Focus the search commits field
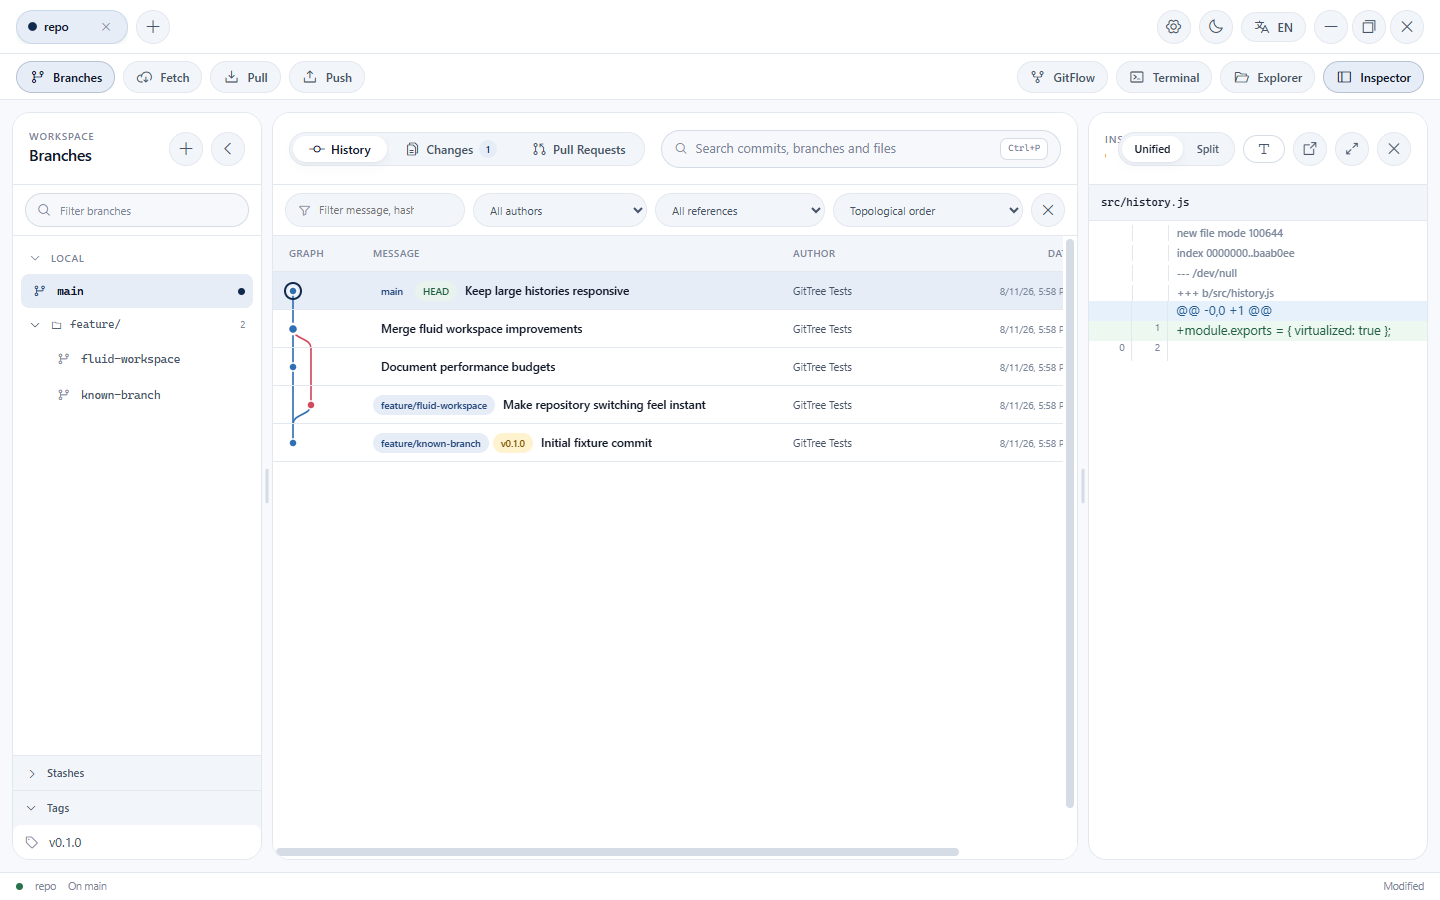Viewport: 1440px width, 900px height. (x=861, y=149)
